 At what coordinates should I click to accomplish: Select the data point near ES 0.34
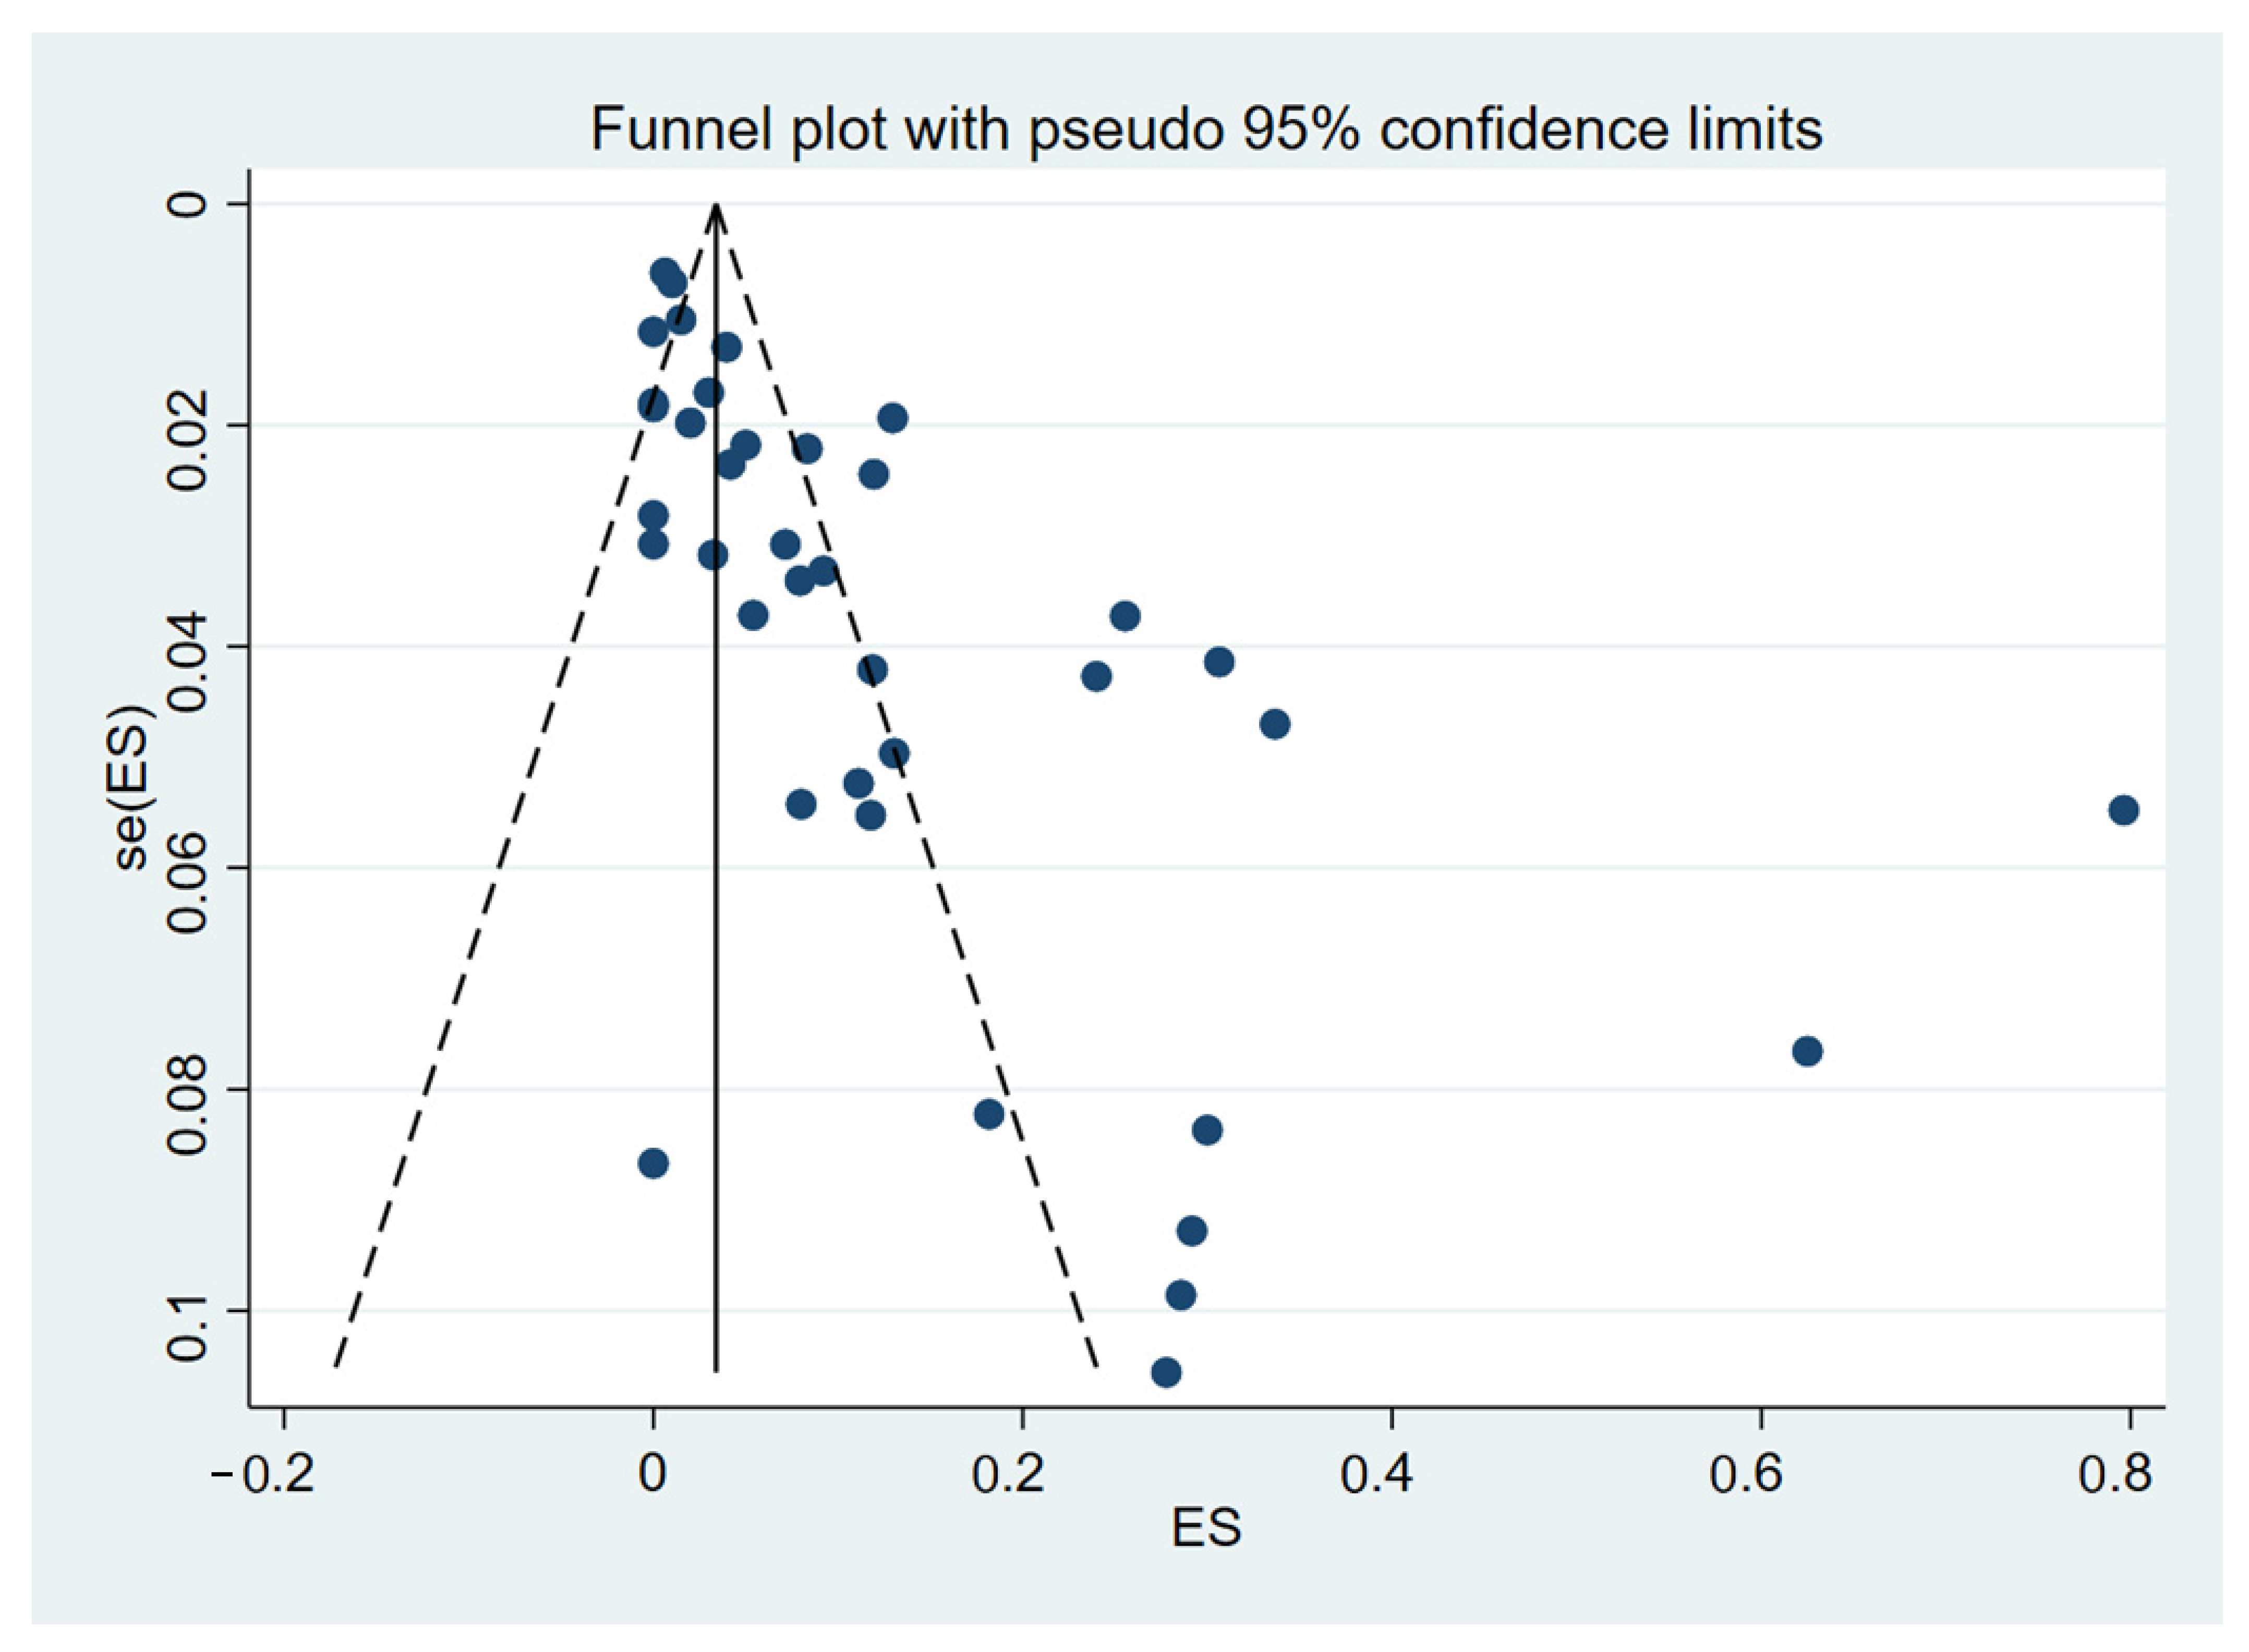click(x=1274, y=724)
